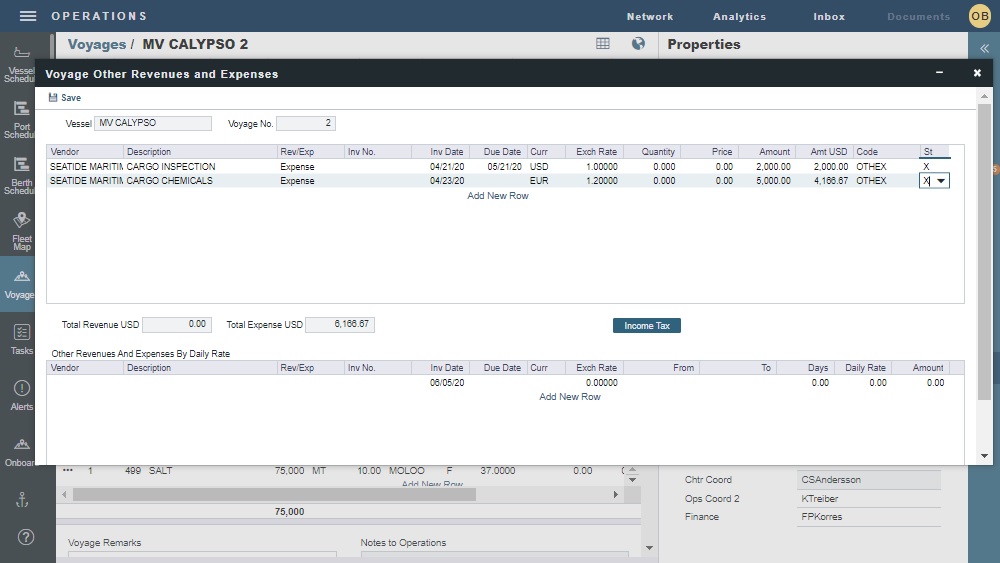Click the Income Tax button
The image size is (1000, 563).
[x=646, y=326]
